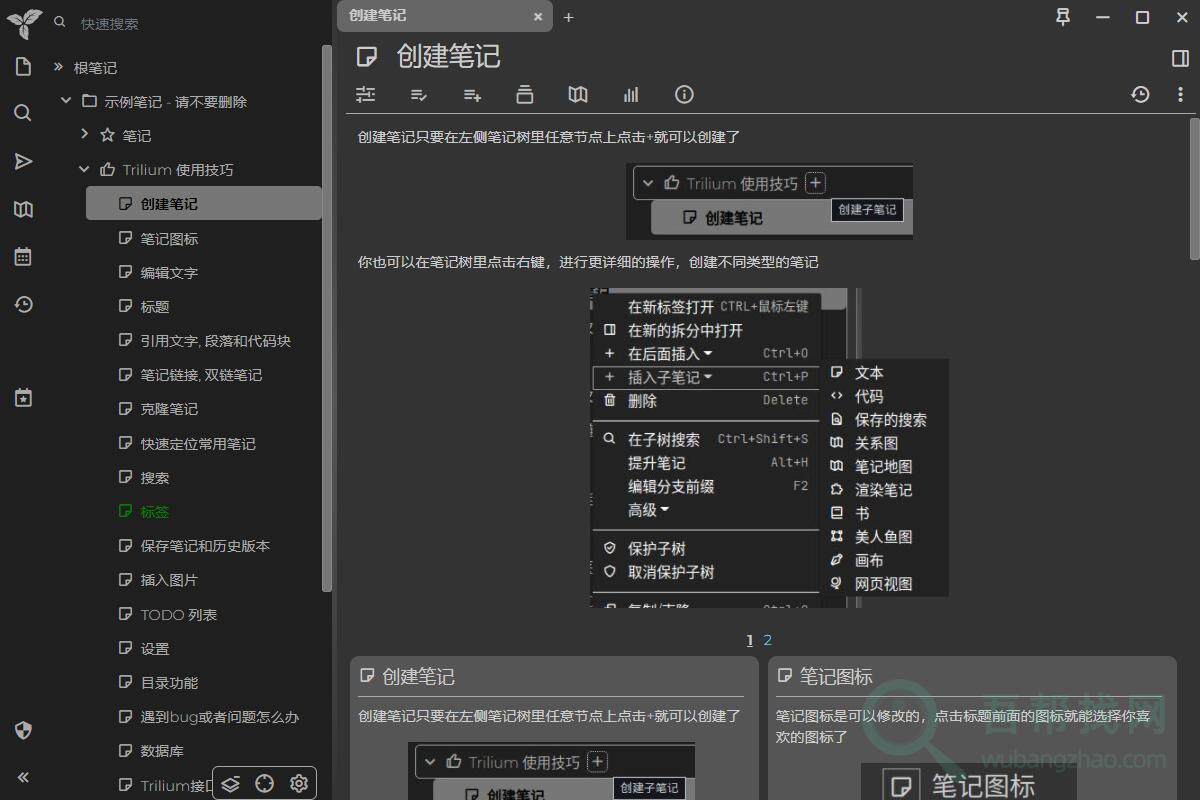Open the 标题 tree note
Image resolution: width=1200 pixels, height=800 pixels.
[155, 306]
